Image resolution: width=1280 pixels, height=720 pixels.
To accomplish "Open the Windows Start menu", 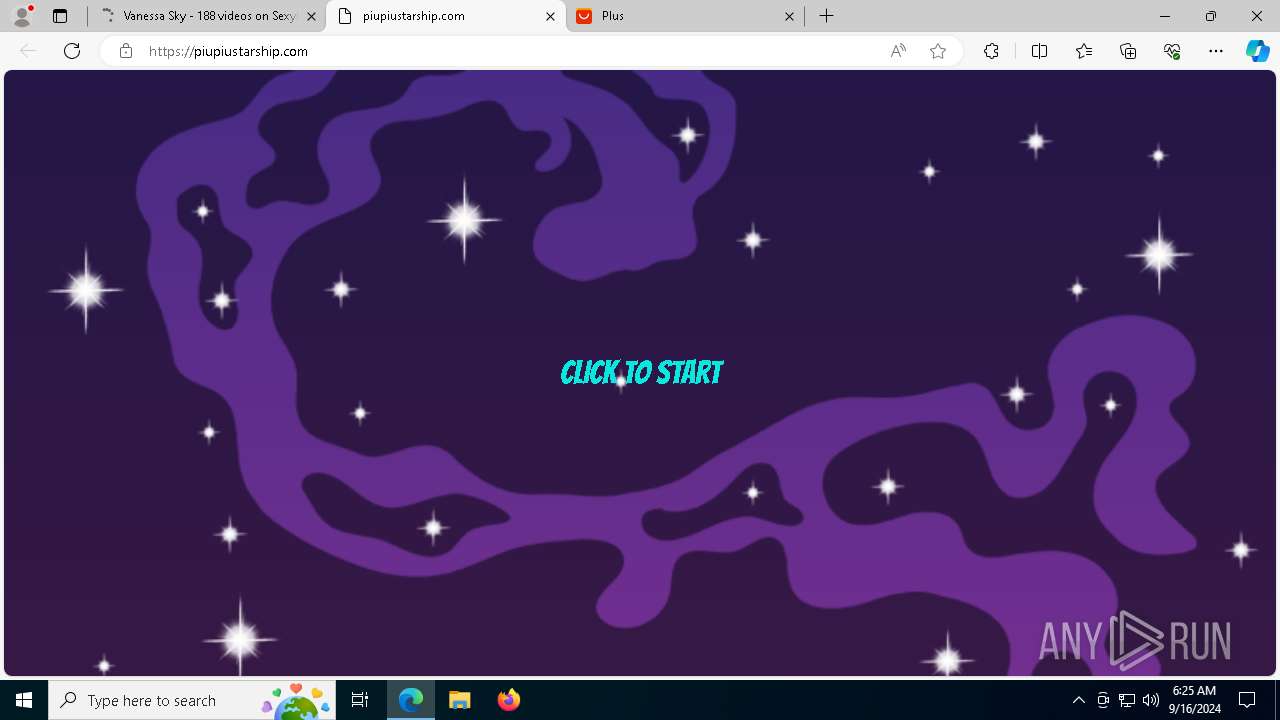I will click(x=24, y=700).
